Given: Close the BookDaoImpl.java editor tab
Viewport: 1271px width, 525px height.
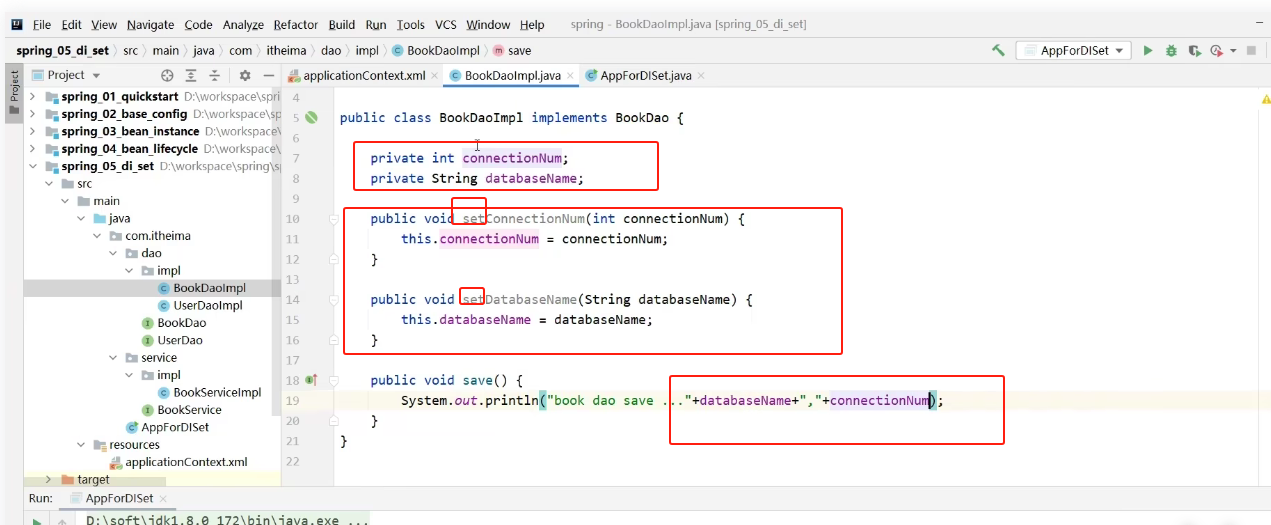Looking at the screenshot, I should coord(572,76).
